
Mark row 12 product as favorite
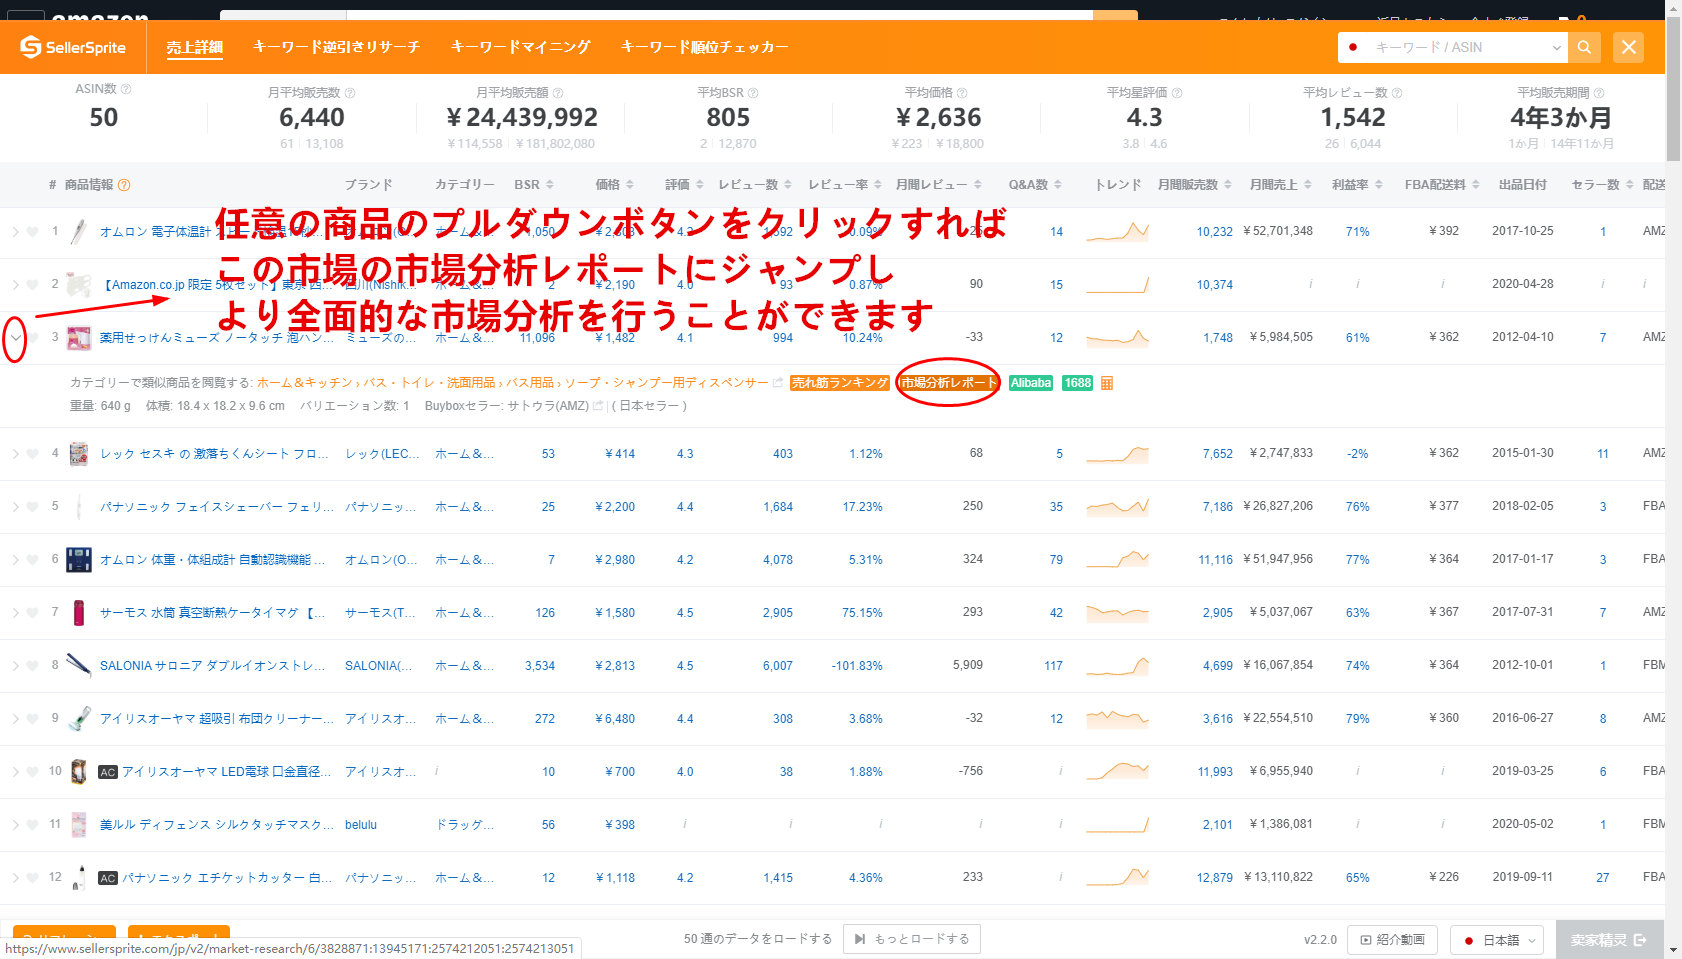point(32,877)
